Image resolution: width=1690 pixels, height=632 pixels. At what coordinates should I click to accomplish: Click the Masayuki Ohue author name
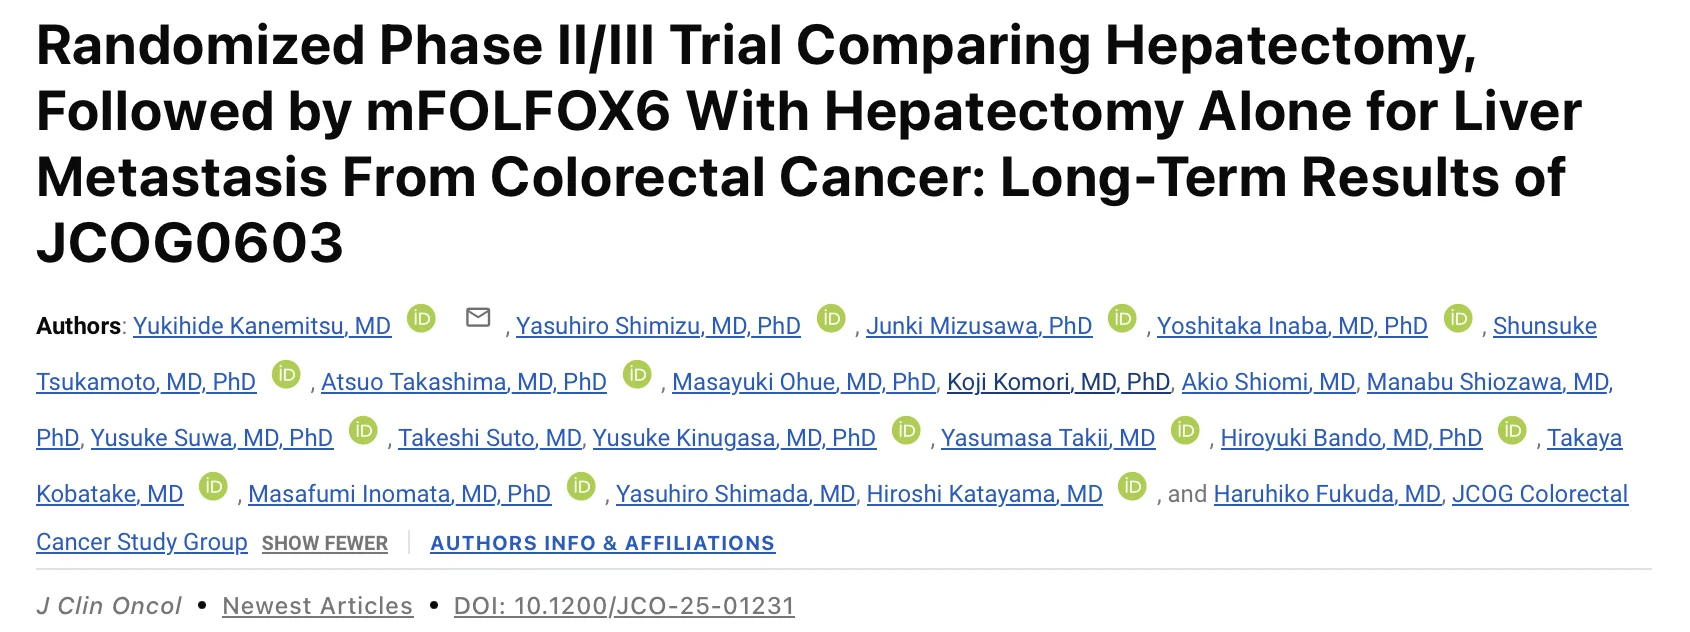804,382
